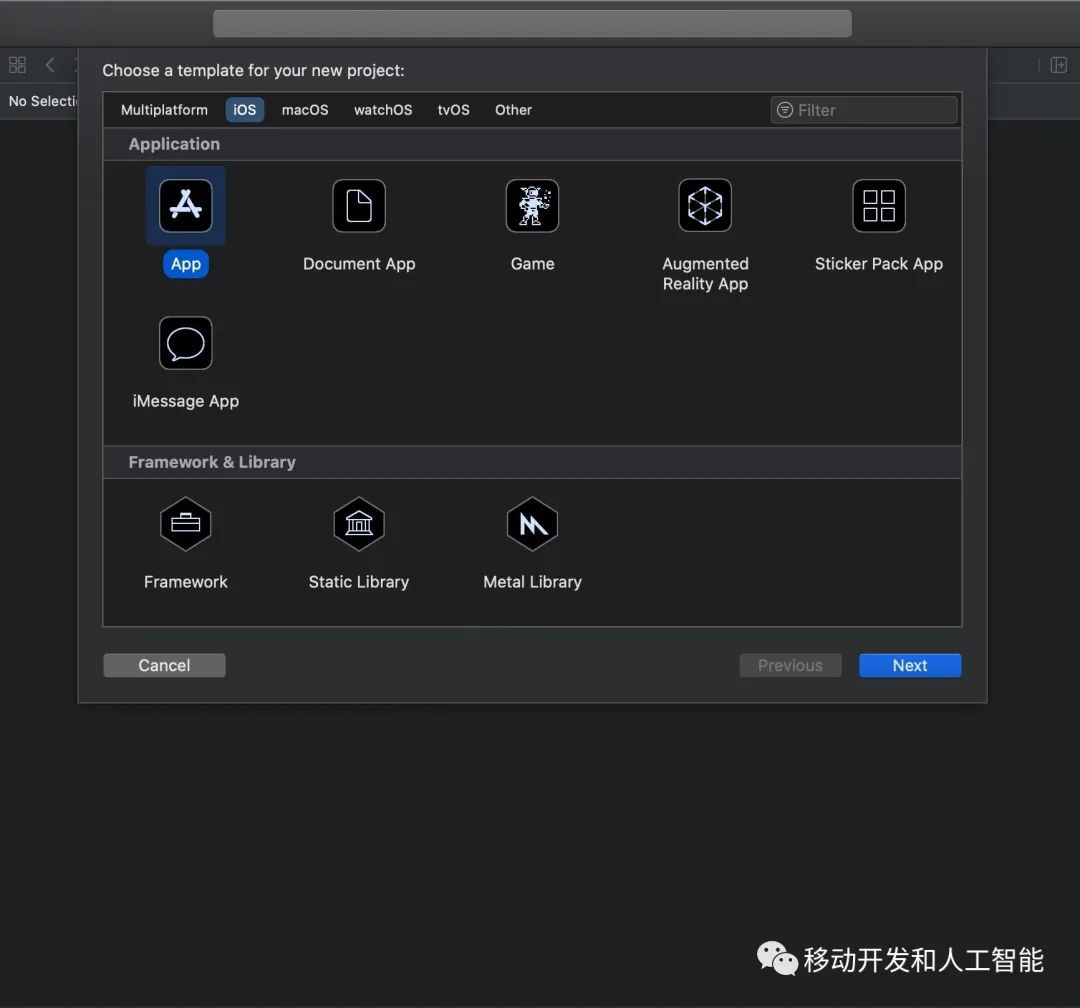The height and width of the screenshot is (1008, 1080).
Task: Click the No Selection text
Action: pos(42,101)
